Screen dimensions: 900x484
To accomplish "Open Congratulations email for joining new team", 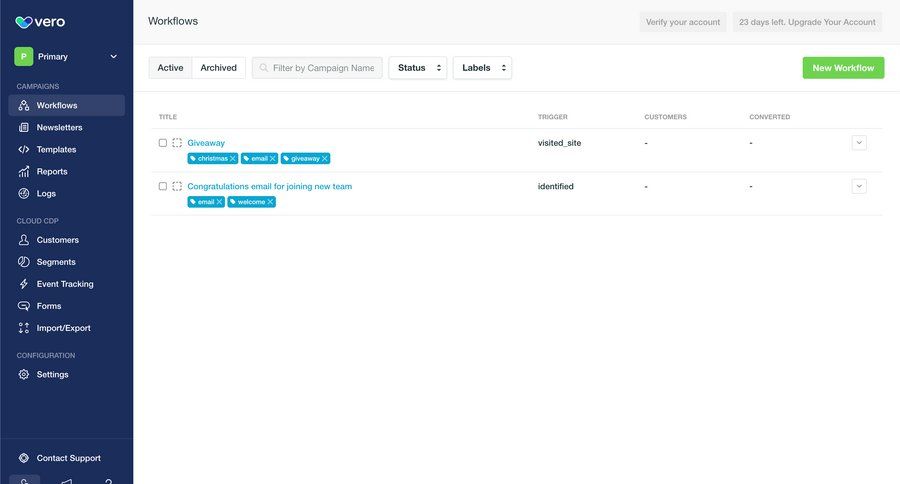I will pos(270,187).
